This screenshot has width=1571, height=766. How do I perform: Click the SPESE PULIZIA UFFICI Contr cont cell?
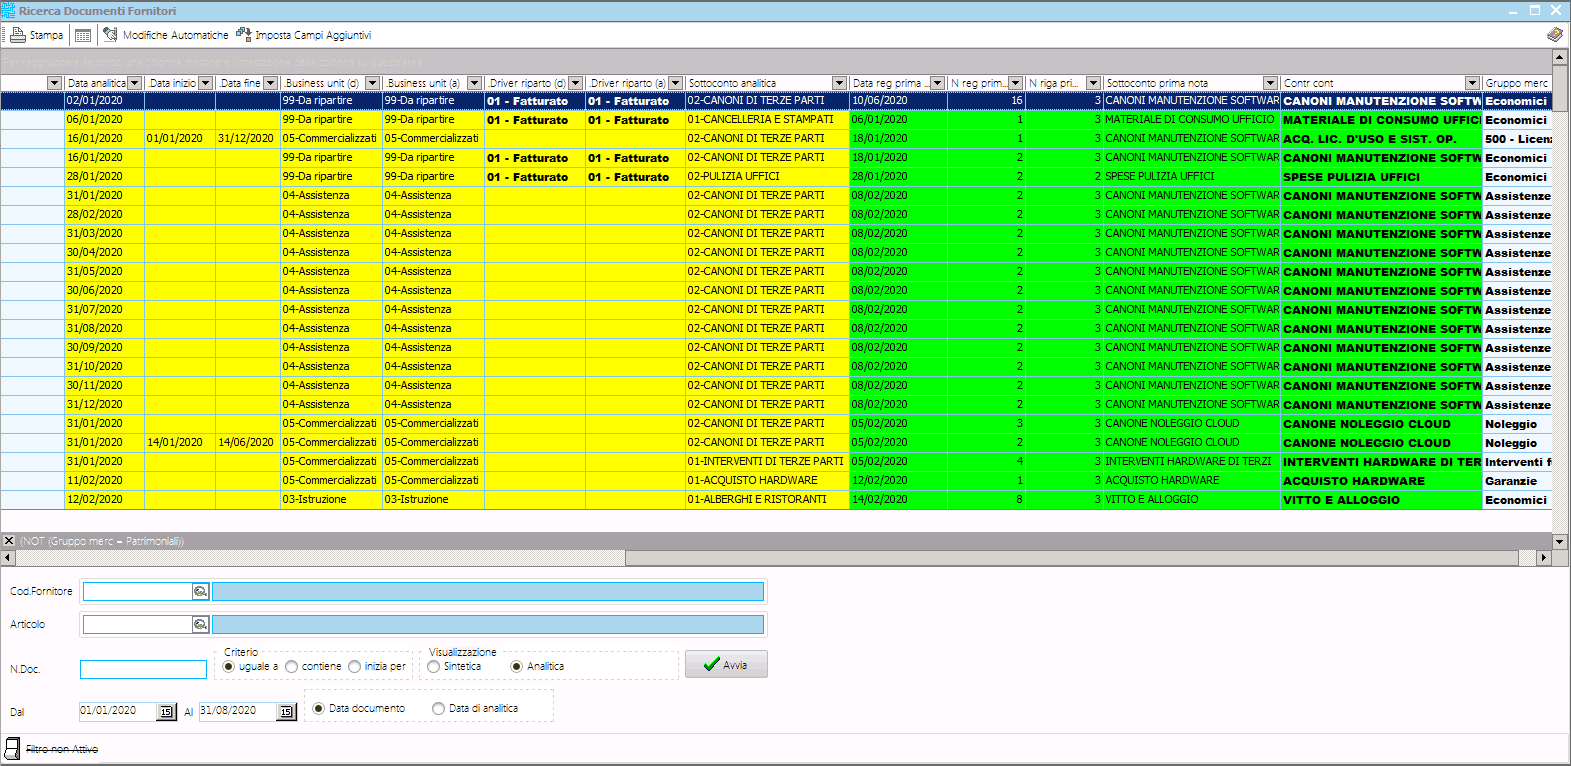pyautogui.click(x=1381, y=177)
